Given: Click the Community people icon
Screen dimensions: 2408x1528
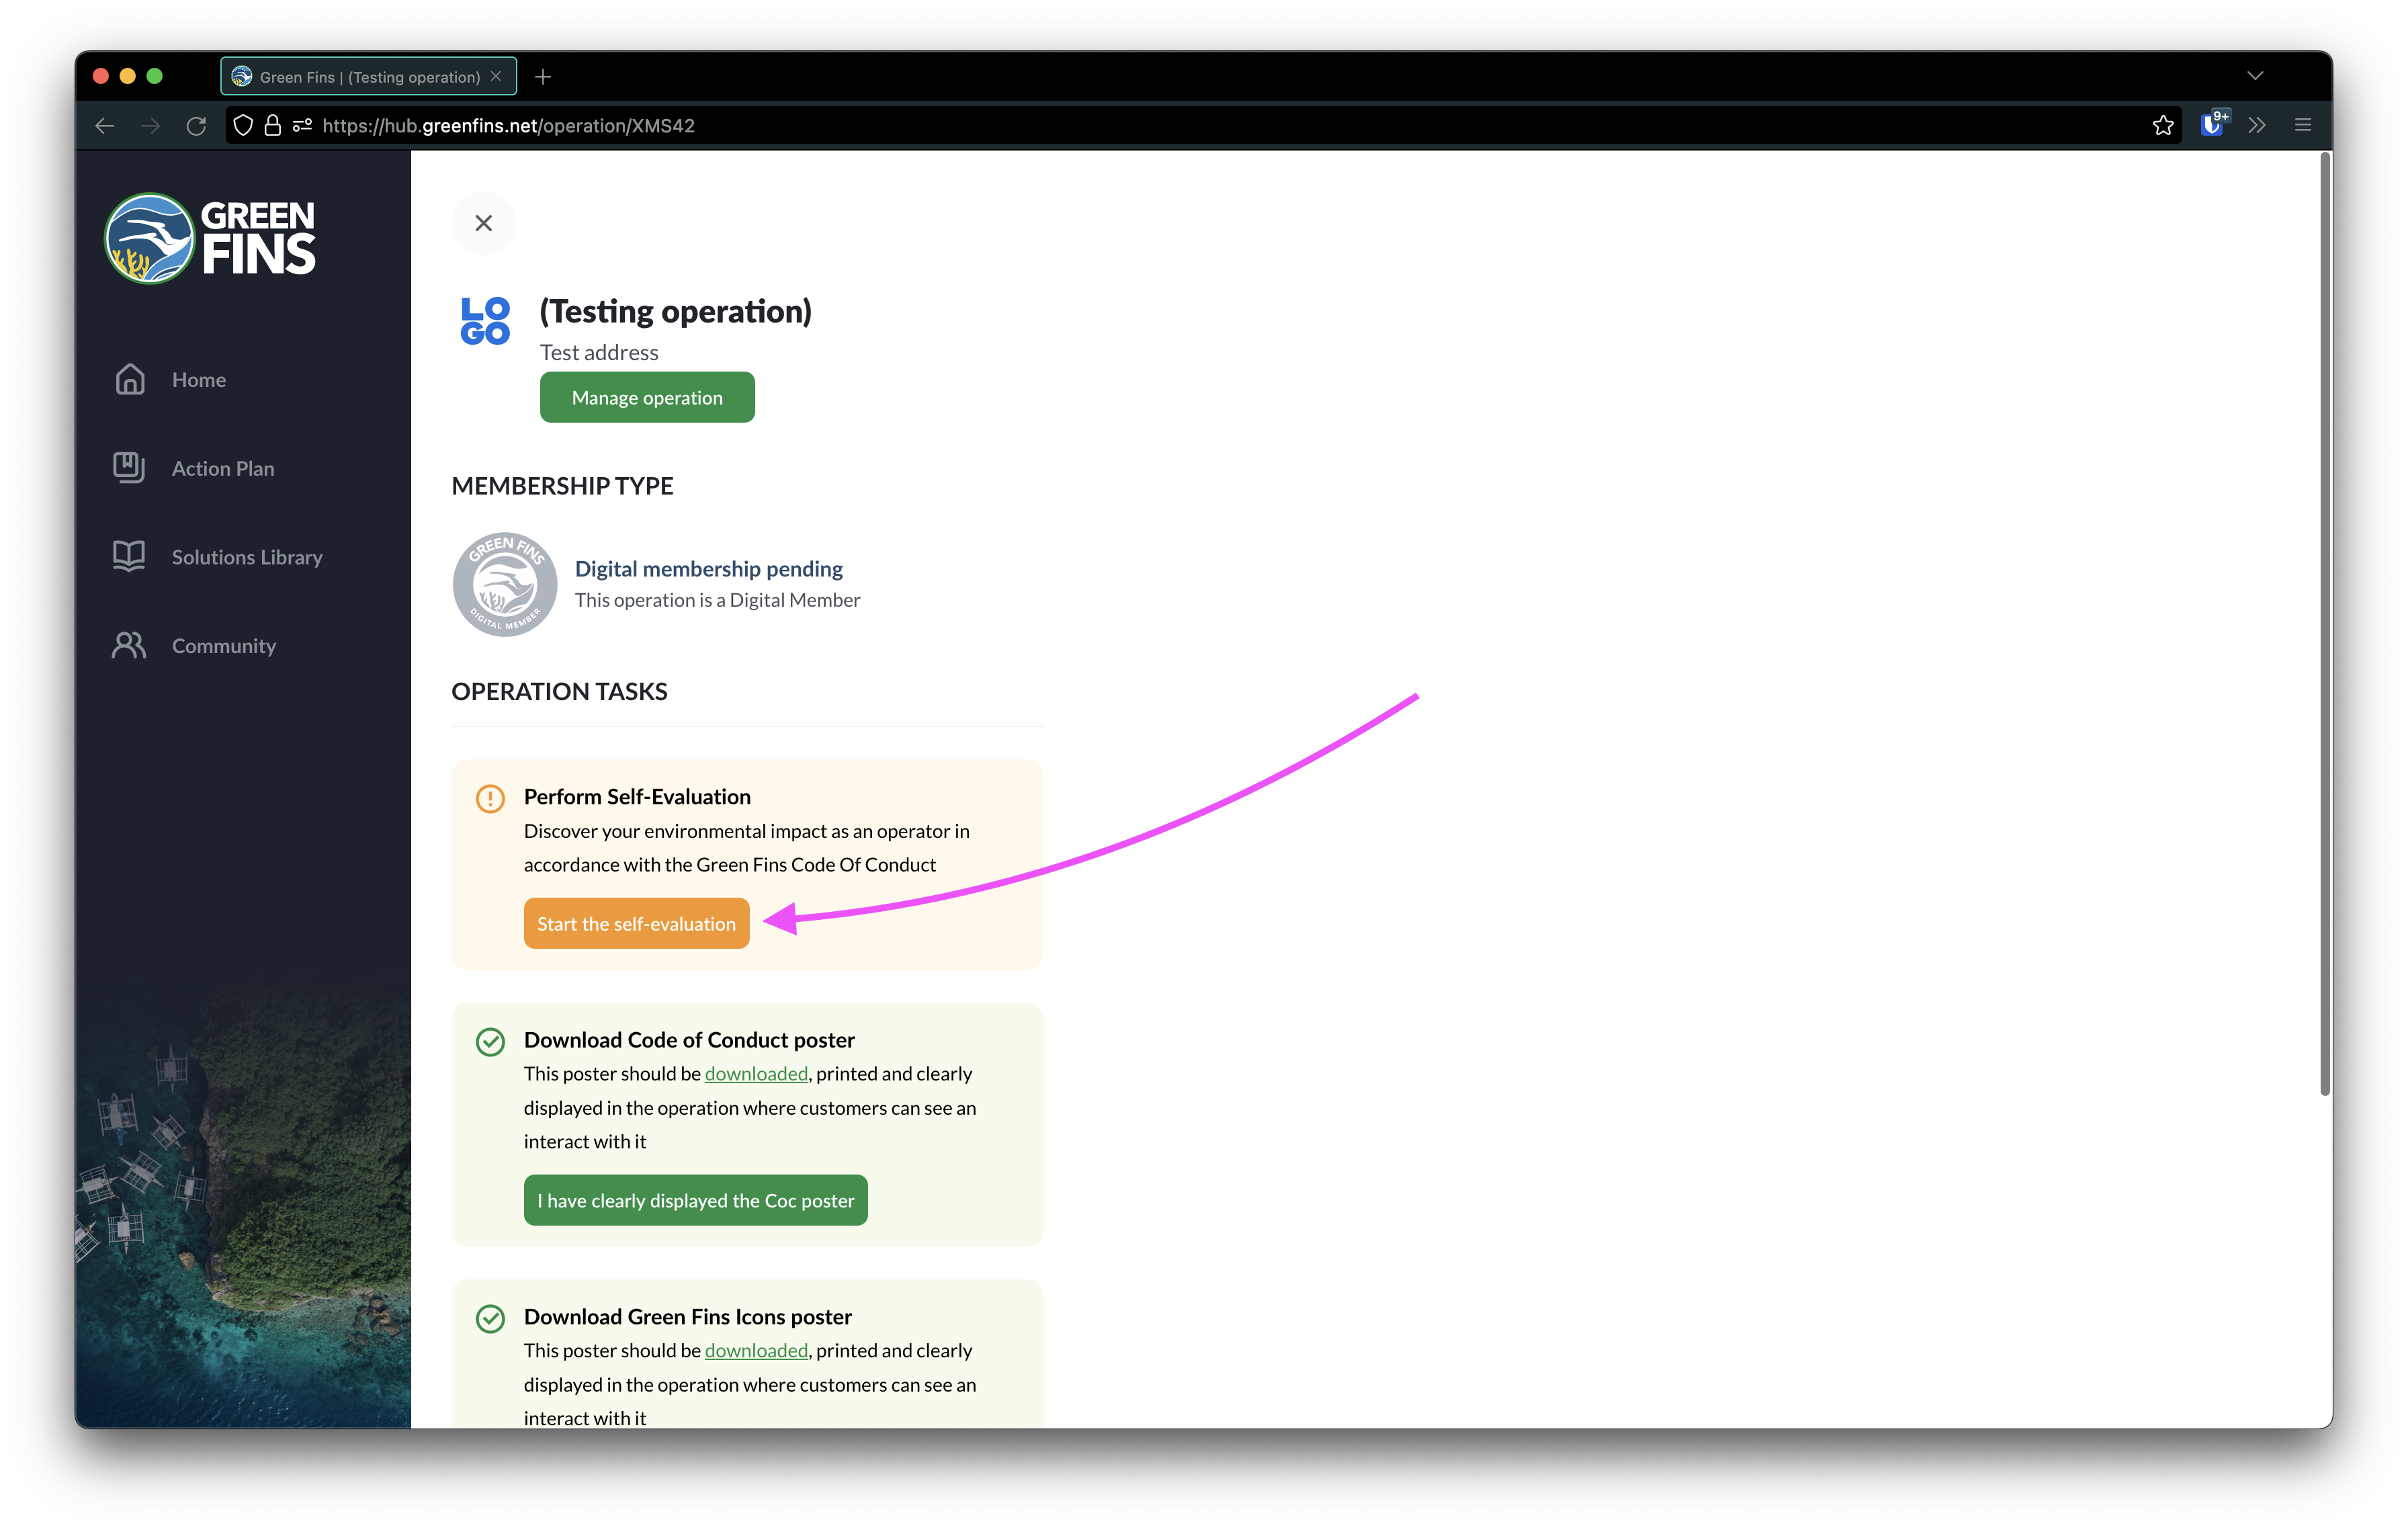Looking at the screenshot, I should [x=130, y=646].
